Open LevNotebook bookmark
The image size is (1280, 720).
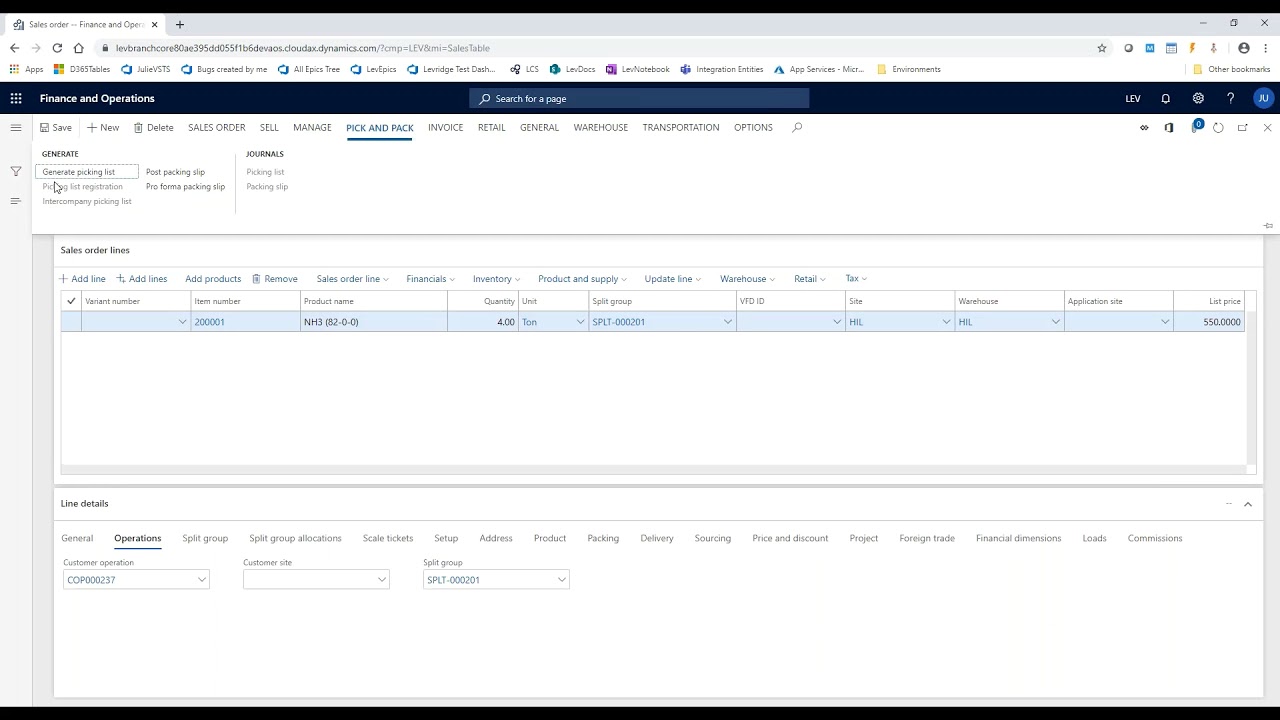click(638, 69)
